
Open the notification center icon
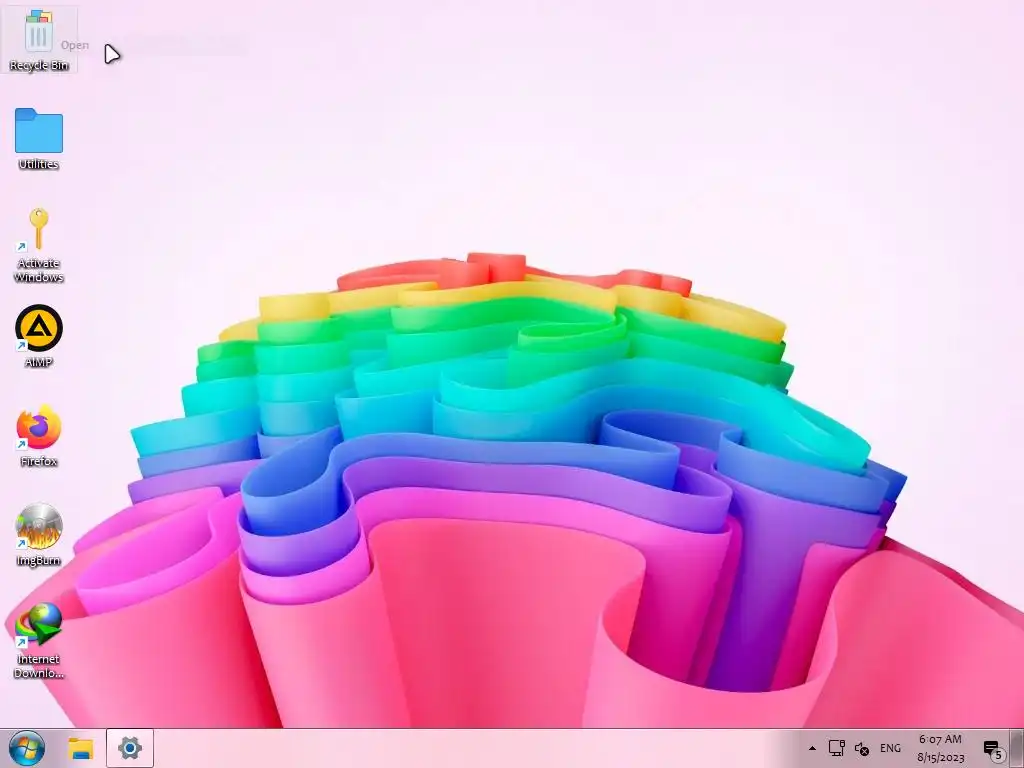[993, 749]
